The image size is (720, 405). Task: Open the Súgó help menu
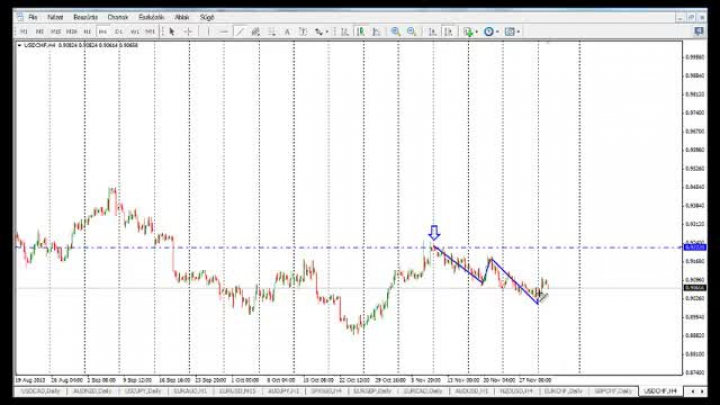[207, 17]
